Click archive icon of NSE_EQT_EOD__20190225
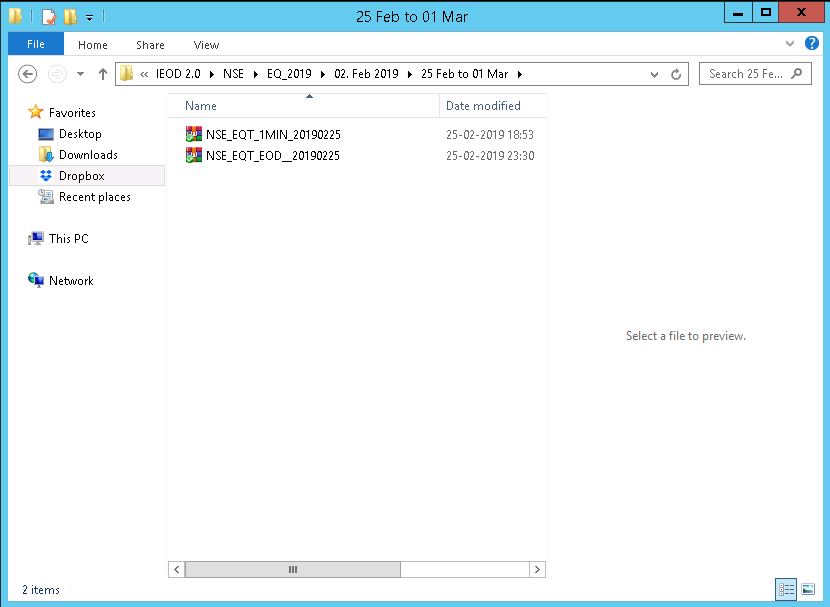830x607 pixels. (194, 155)
